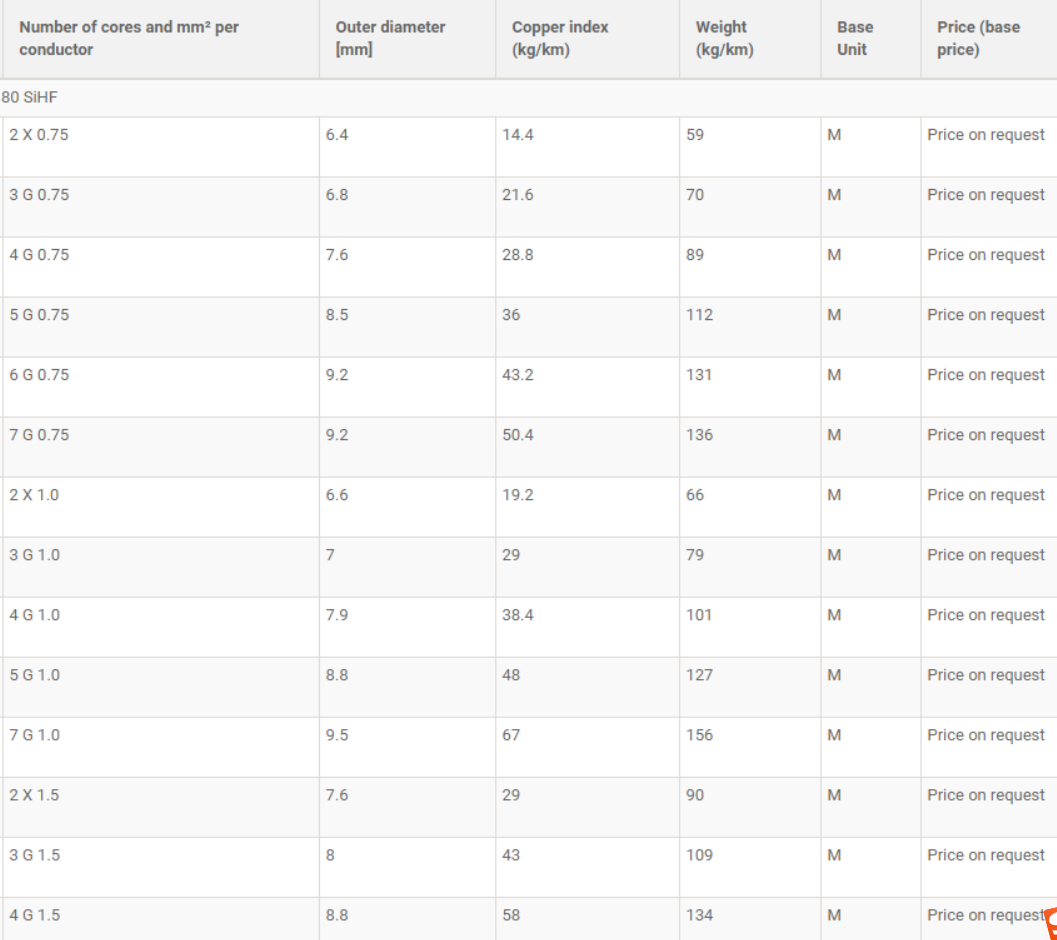Open price request for 5 G 0.75
This screenshot has height=940, width=1057.
click(985, 315)
